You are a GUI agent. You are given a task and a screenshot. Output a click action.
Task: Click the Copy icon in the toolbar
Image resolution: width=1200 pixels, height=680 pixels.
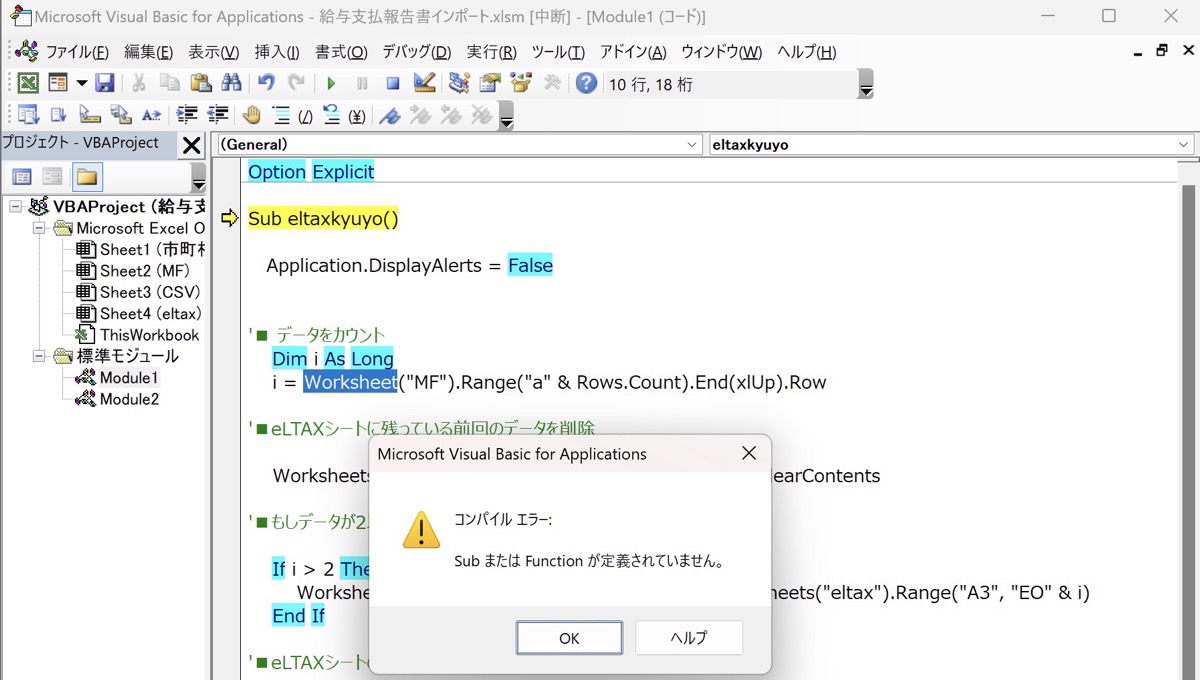pyautogui.click(x=170, y=83)
